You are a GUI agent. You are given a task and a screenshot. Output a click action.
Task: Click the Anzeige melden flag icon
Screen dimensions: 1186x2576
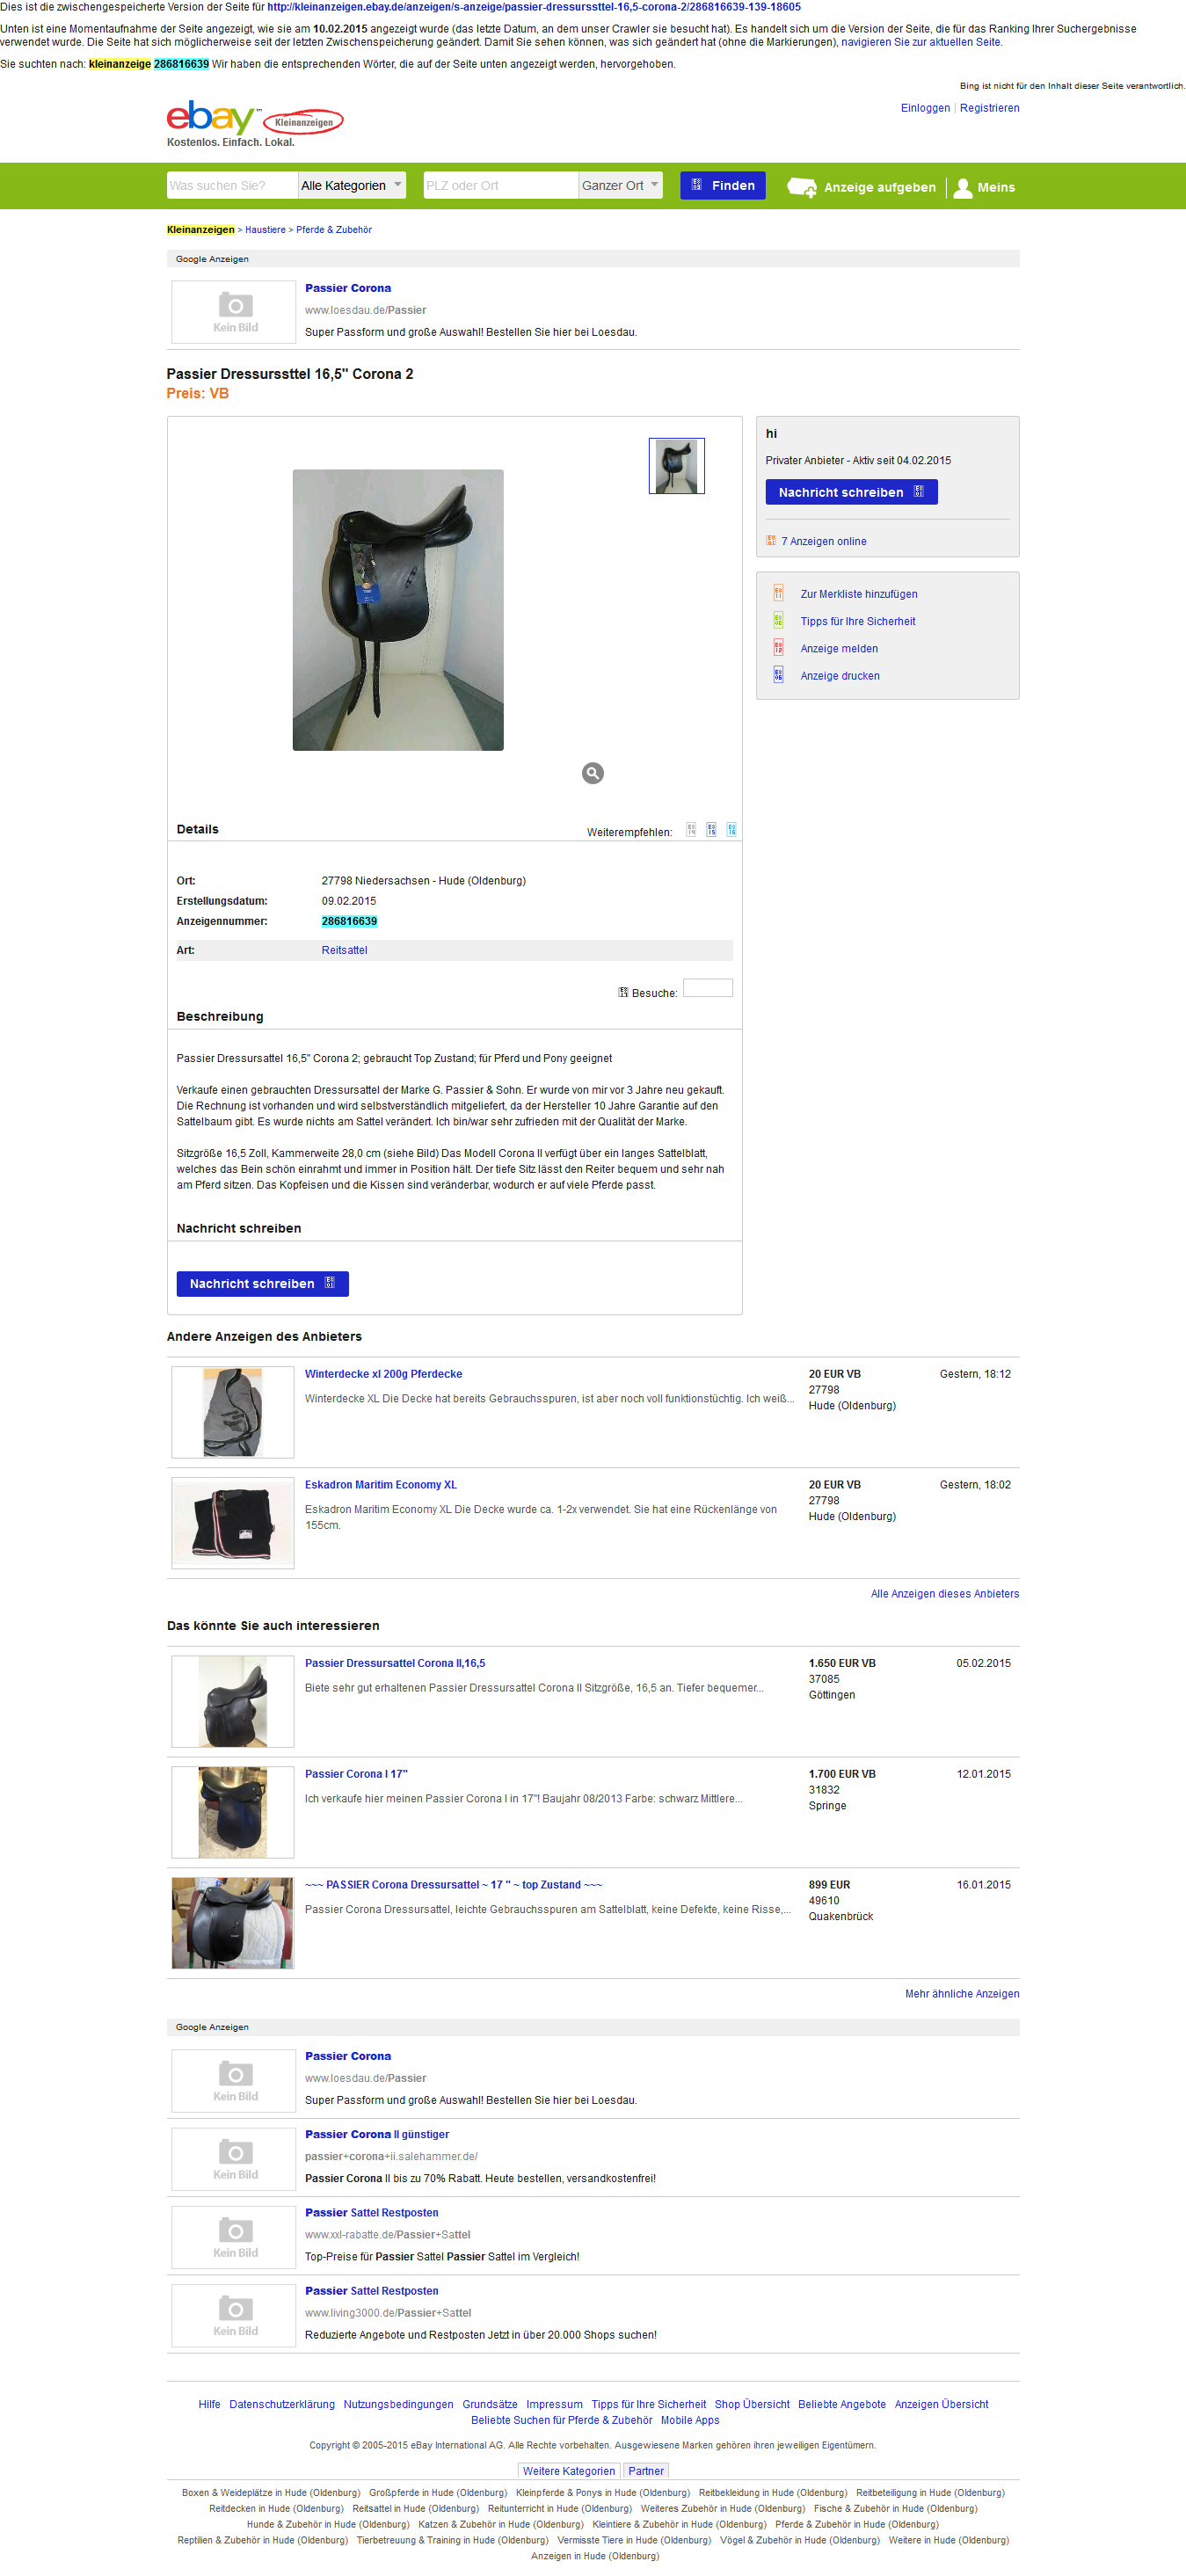778,648
